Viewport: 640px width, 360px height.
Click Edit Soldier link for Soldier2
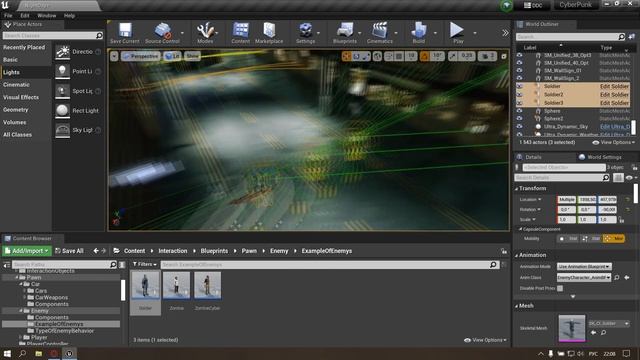[x=614, y=95]
